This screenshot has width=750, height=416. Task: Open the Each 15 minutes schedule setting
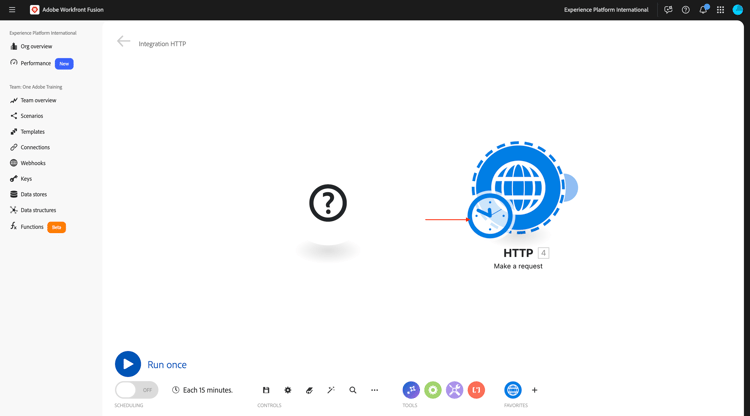[202, 390]
